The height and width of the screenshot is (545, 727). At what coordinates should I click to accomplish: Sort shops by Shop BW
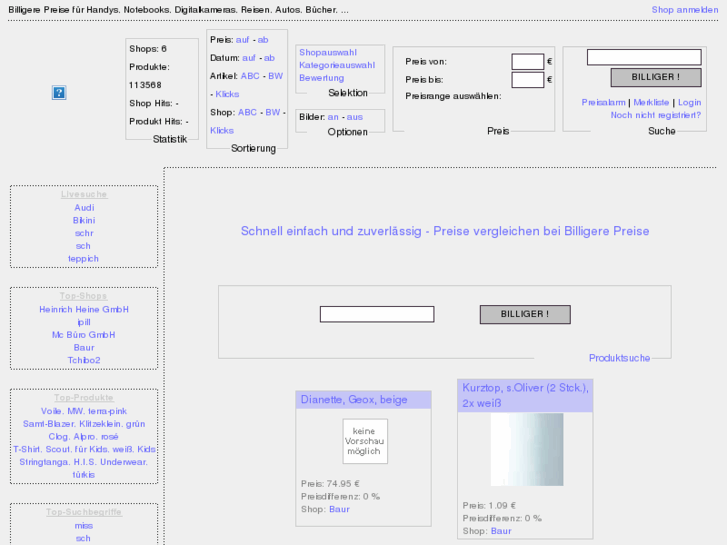click(x=273, y=113)
